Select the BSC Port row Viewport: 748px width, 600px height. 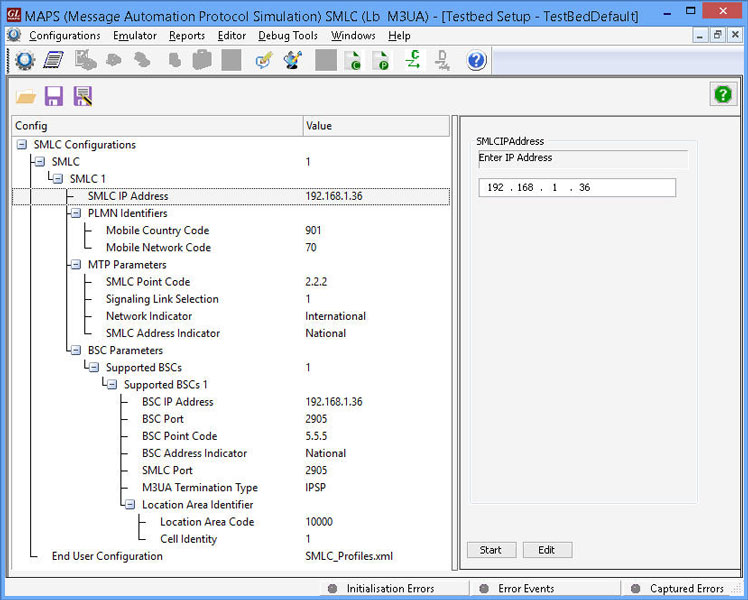click(231, 419)
